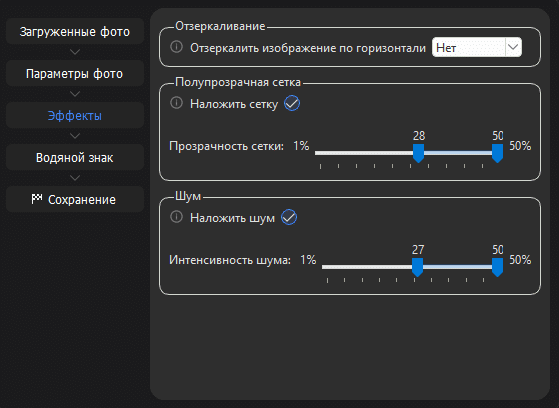Click info icon beside horizontal mirror option
The width and height of the screenshot is (559, 408).
click(176, 47)
